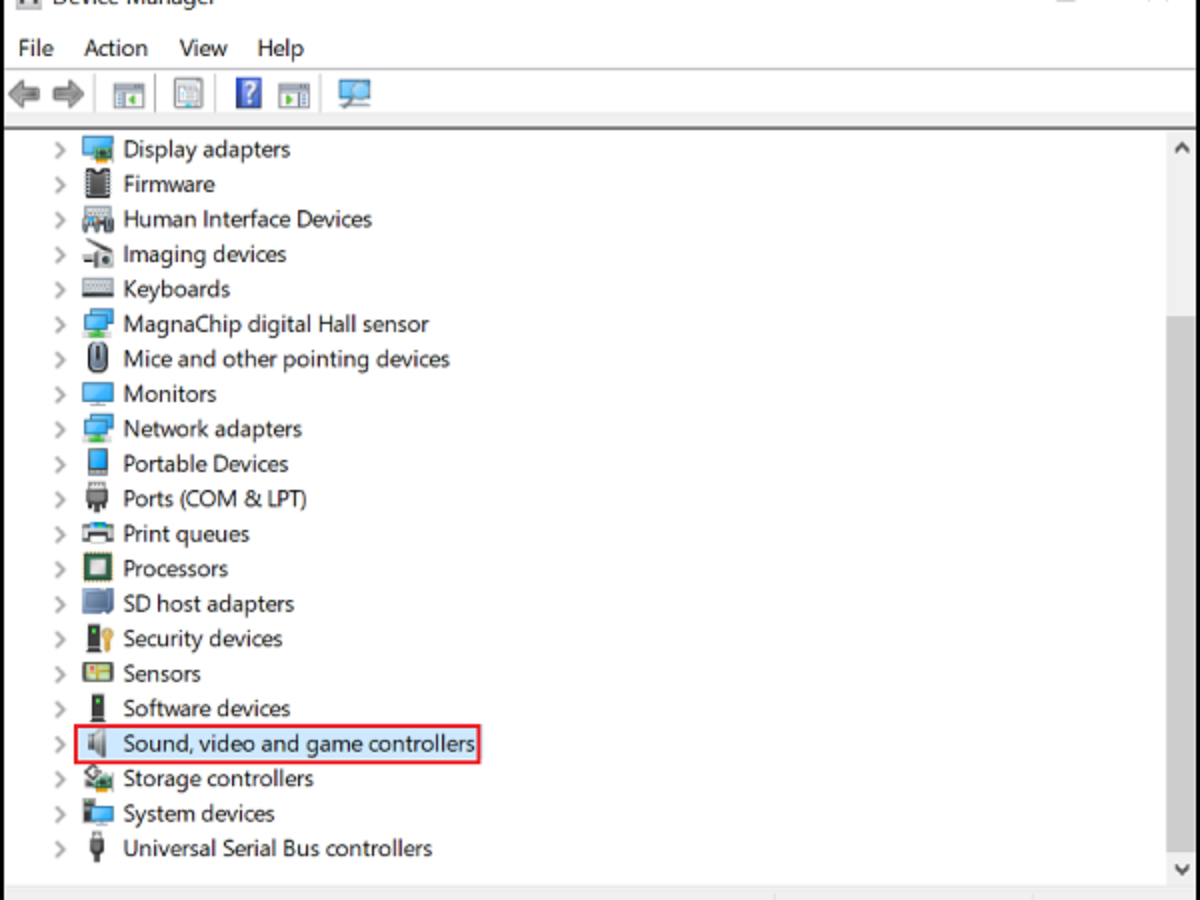Click the Portable Devices icon
This screenshot has width=1200, height=900.
pos(98,463)
